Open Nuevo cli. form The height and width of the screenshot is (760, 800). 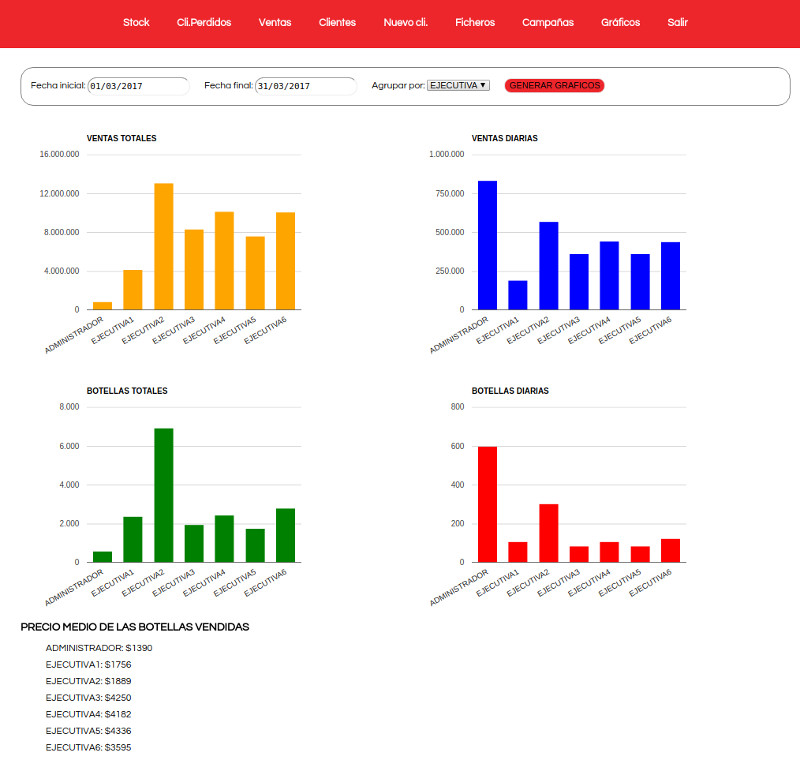tap(405, 22)
